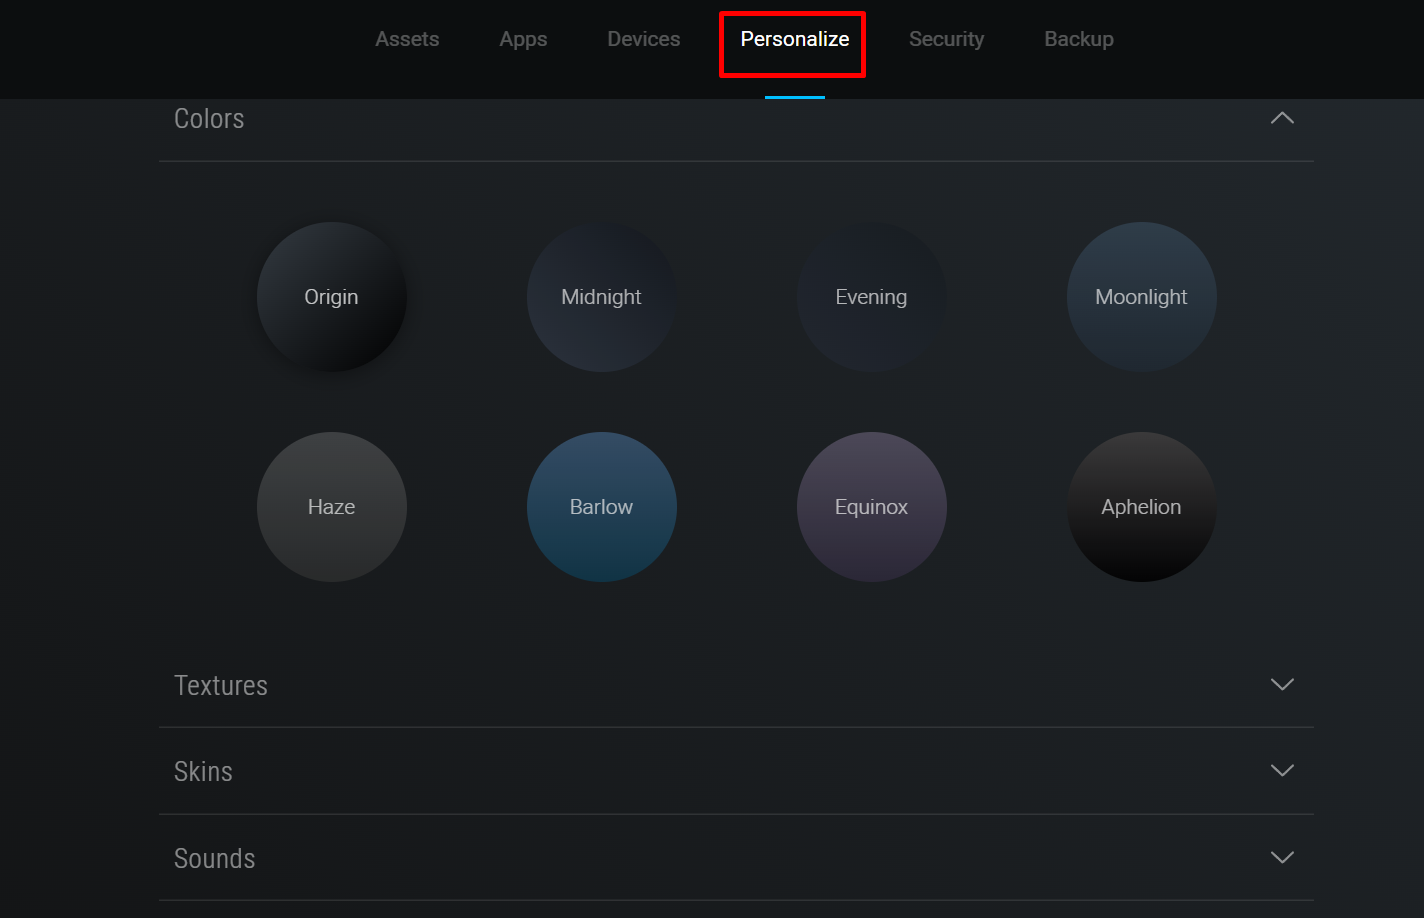Expand the Textures section chevron

(1281, 684)
